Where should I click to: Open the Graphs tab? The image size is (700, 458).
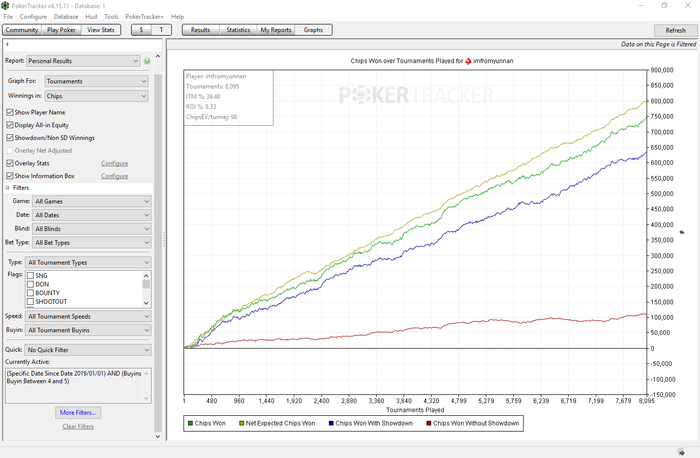(313, 30)
